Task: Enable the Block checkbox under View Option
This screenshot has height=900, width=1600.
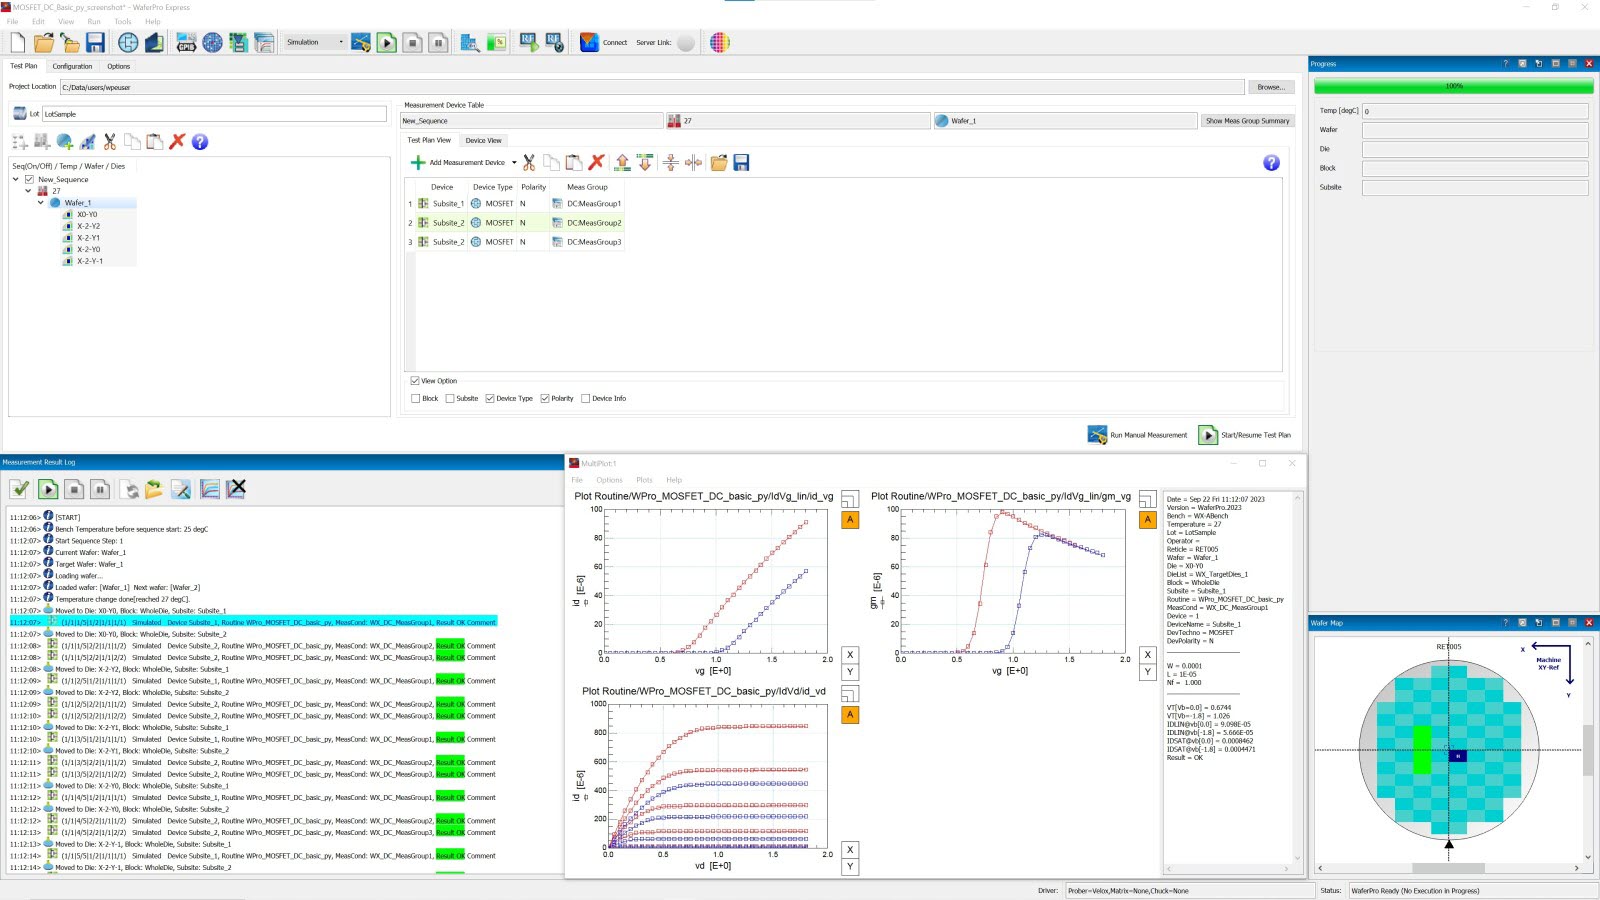Action: pos(417,398)
